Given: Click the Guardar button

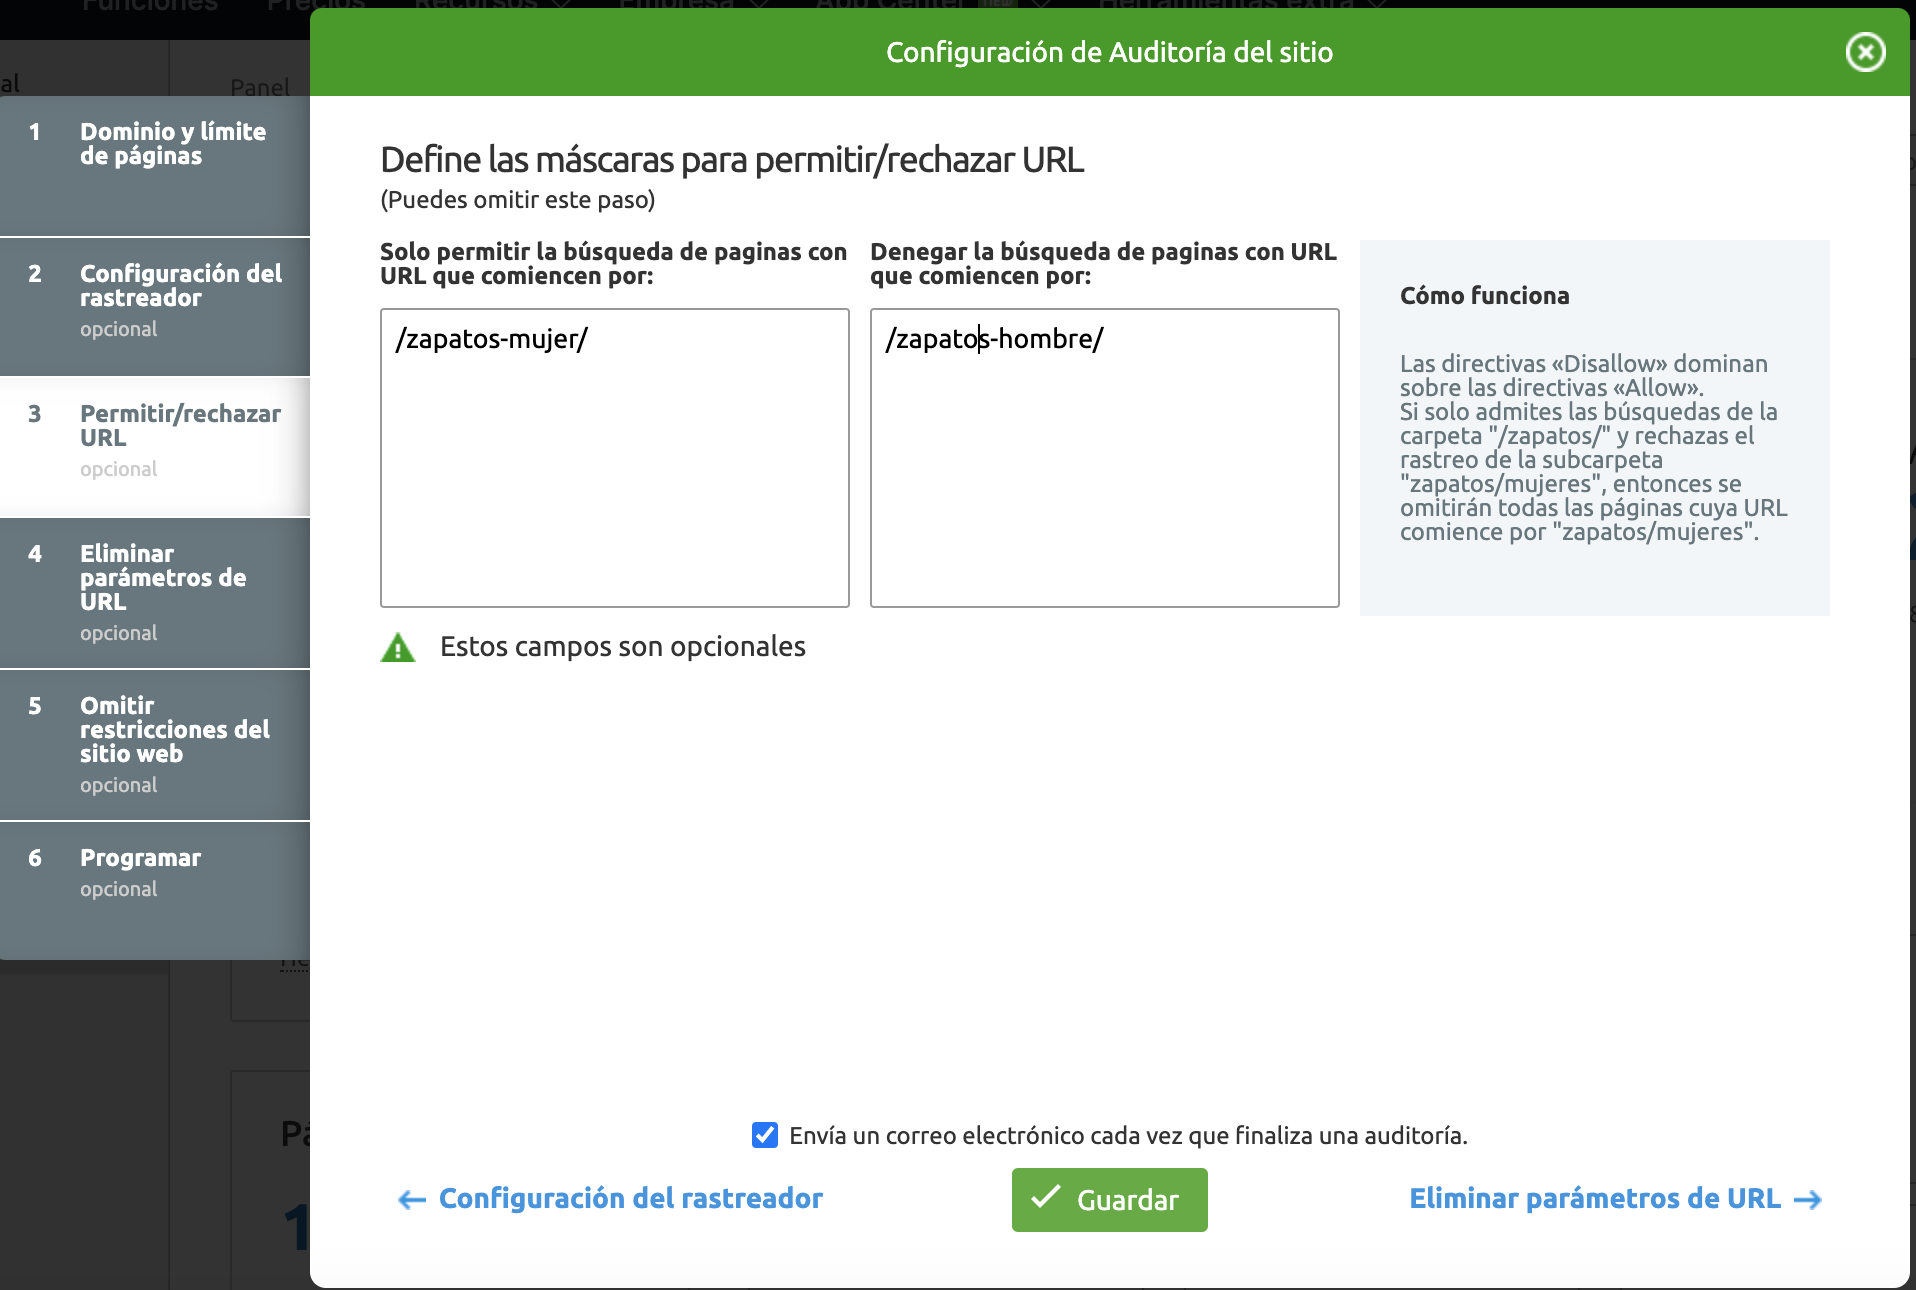Looking at the screenshot, I should click(1109, 1200).
